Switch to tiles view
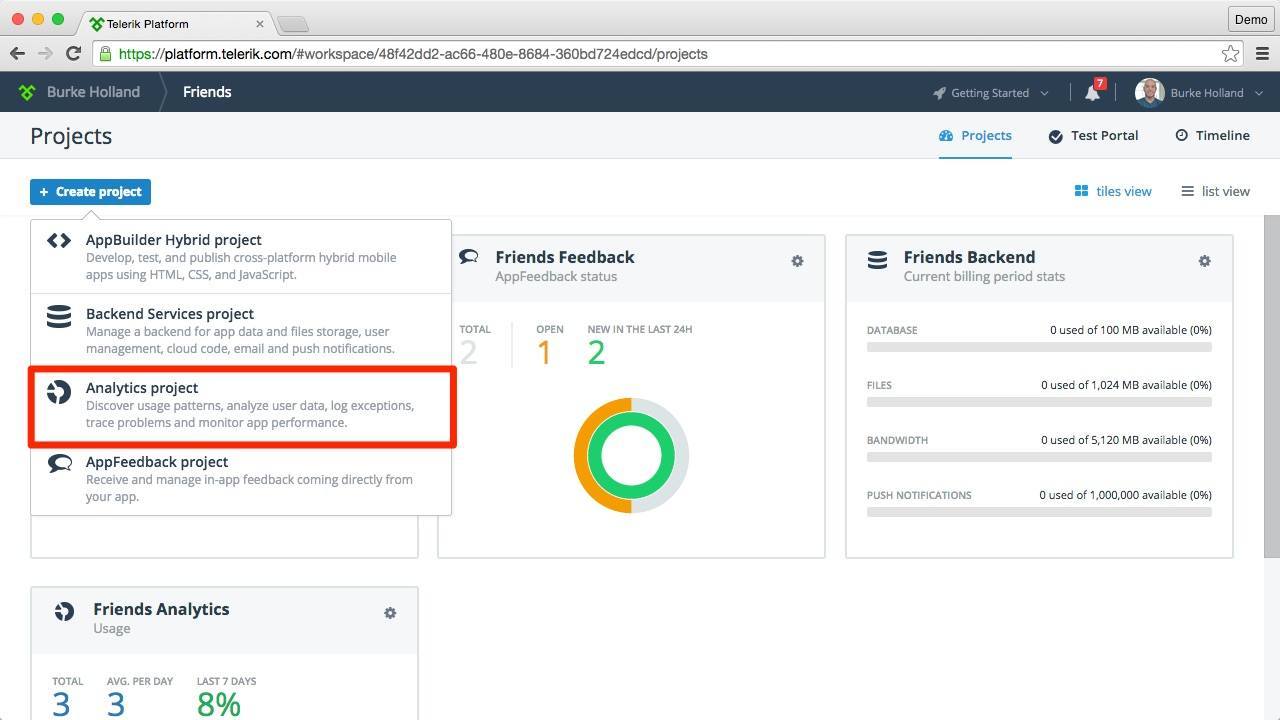This screenshot has height=720, width=1280. pyautogui.click(x=1113, y=191)
